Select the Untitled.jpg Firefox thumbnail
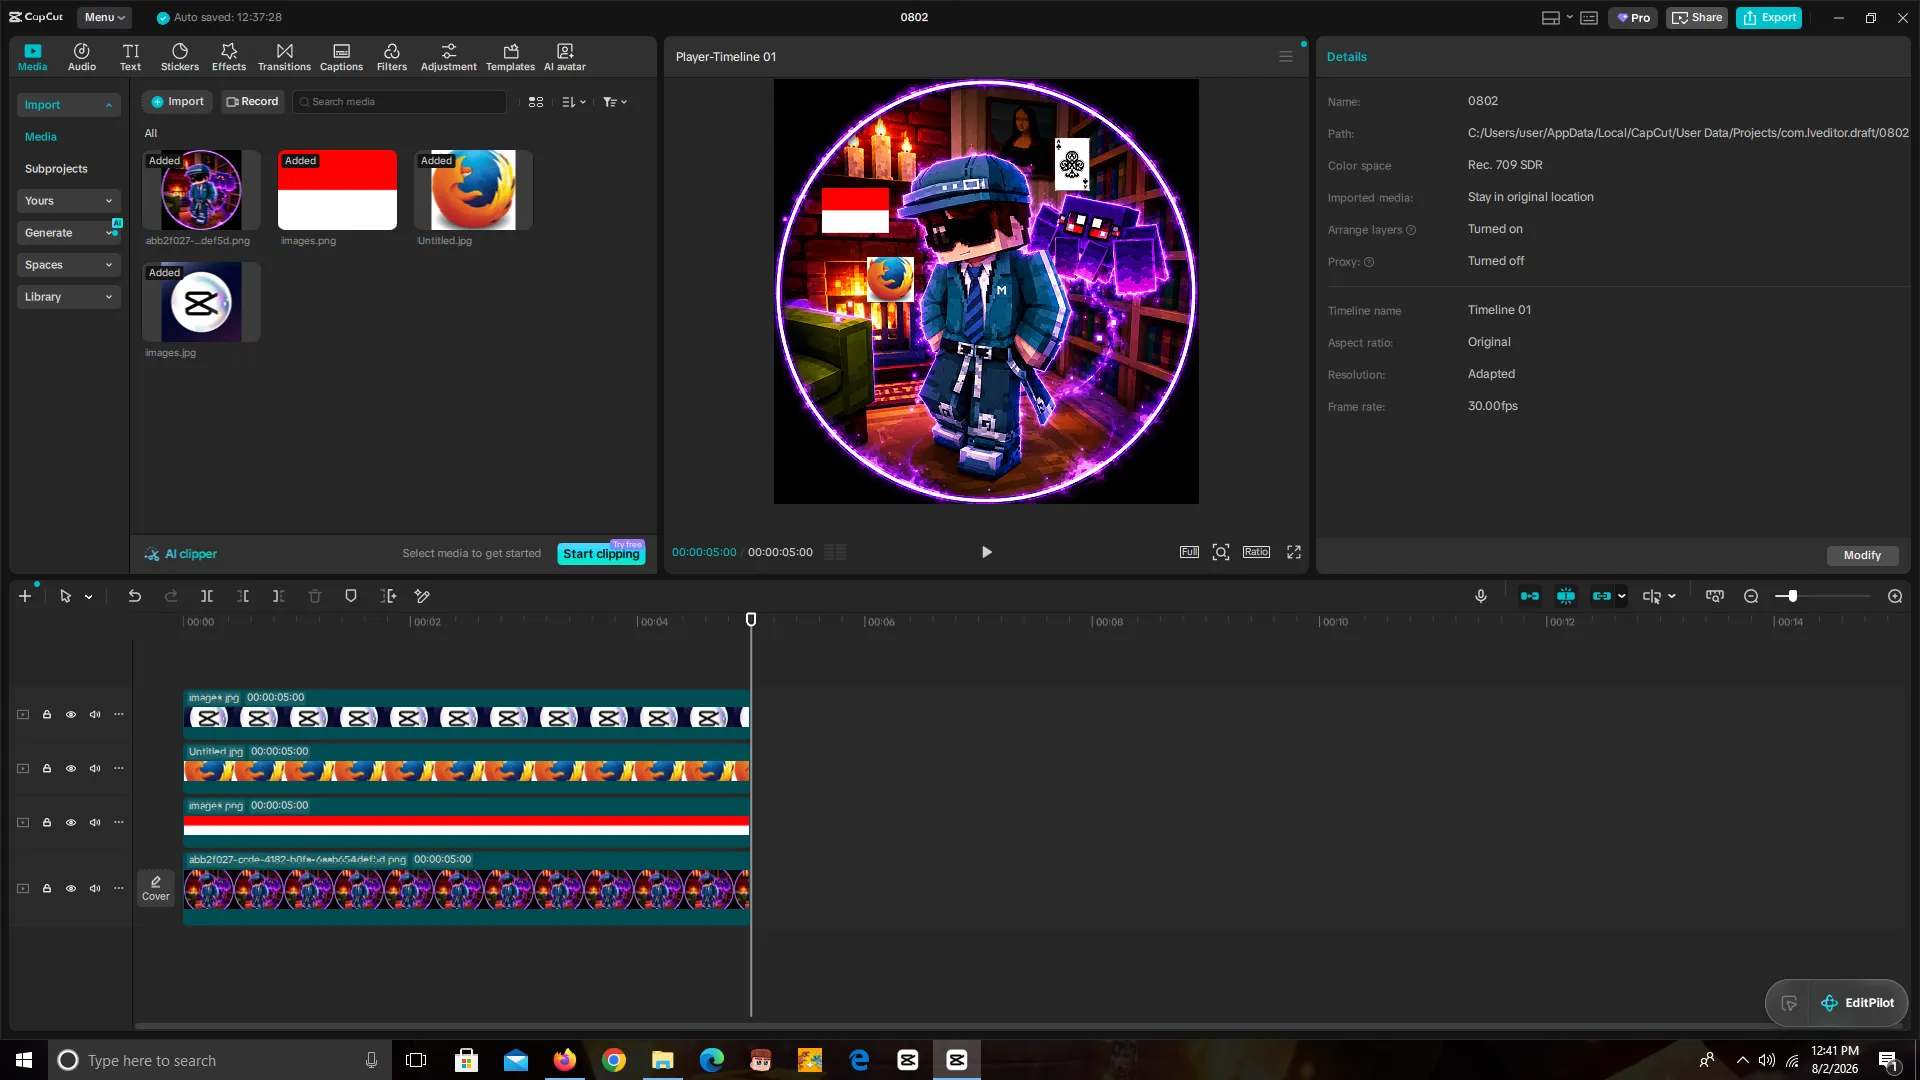The height and width of the screenshot is (1080, 1920). click(x=473, y=190)
